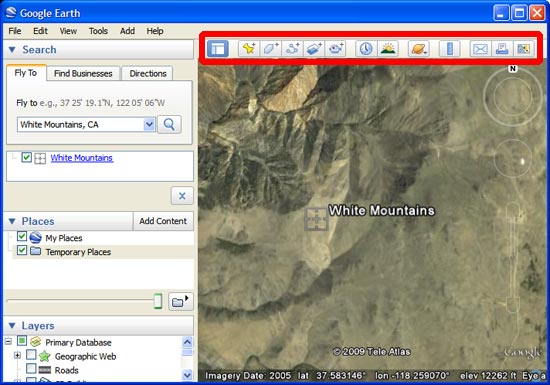This screenshot has height=385, width=550.
Task: Select the Add Path tool
Action: [x=292, y=49]
